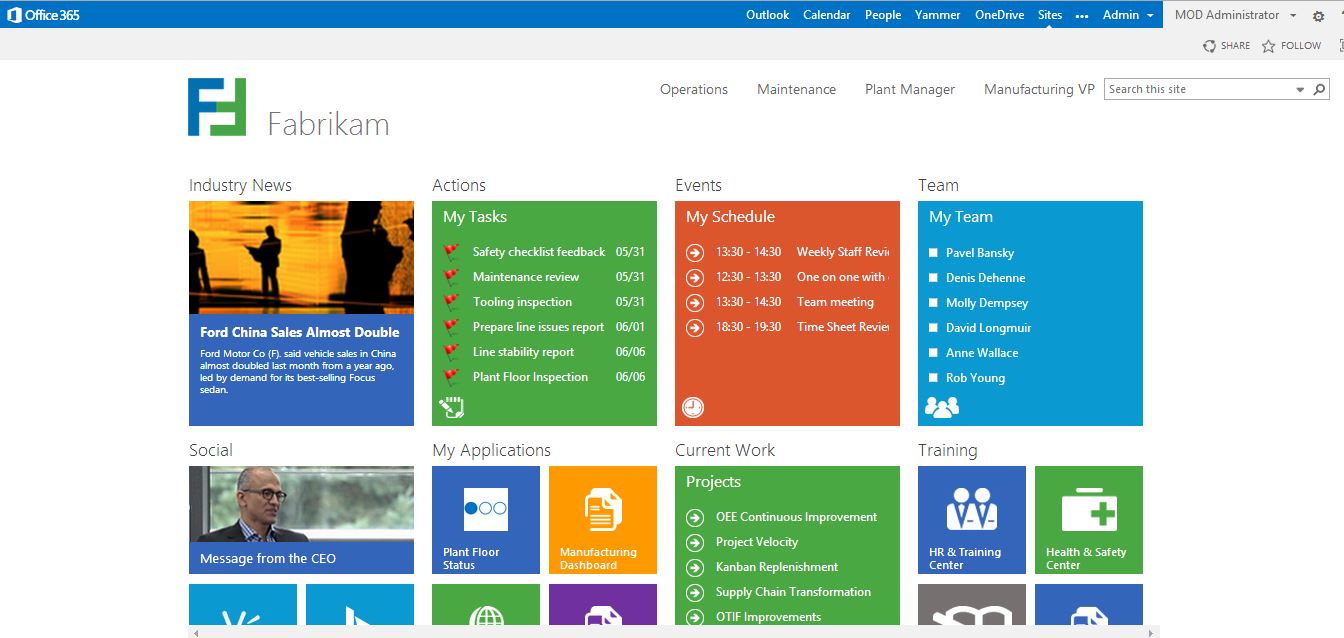The height and width of the screenshot is (638, 1344).
Task: Go to Calendar in the top bar
Action: [x=827, y=15]
